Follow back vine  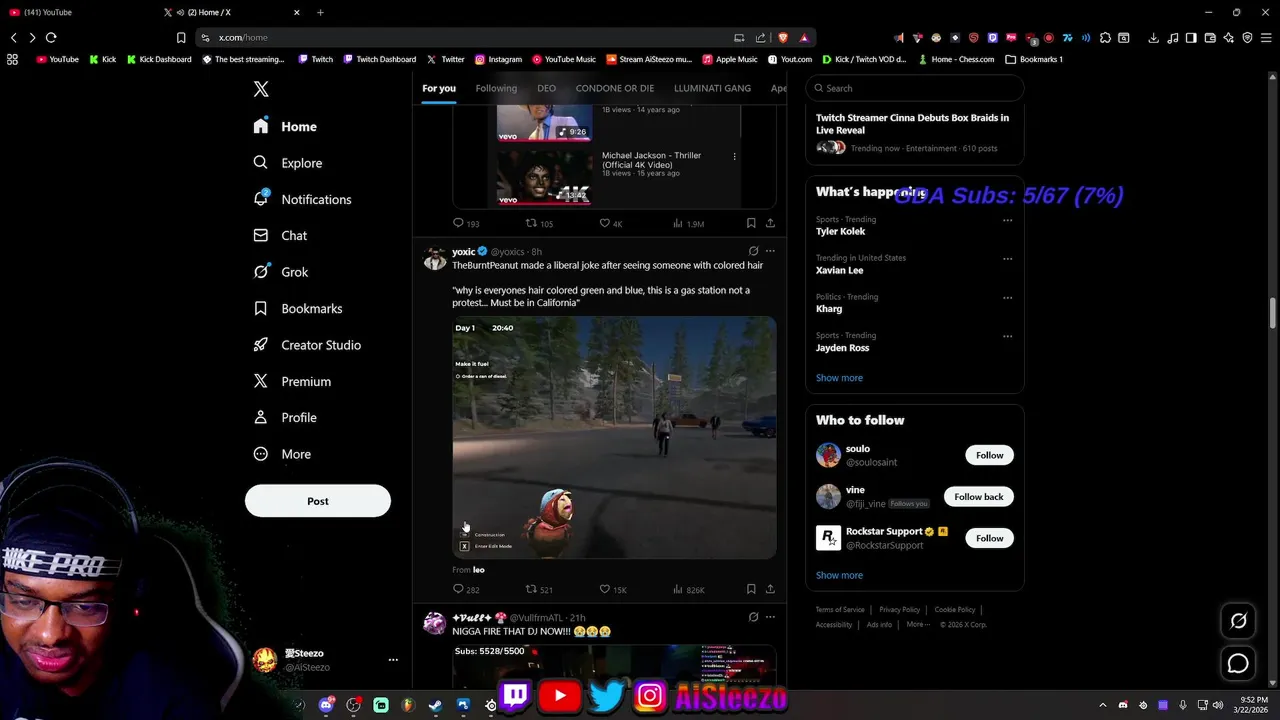[978, 496]
